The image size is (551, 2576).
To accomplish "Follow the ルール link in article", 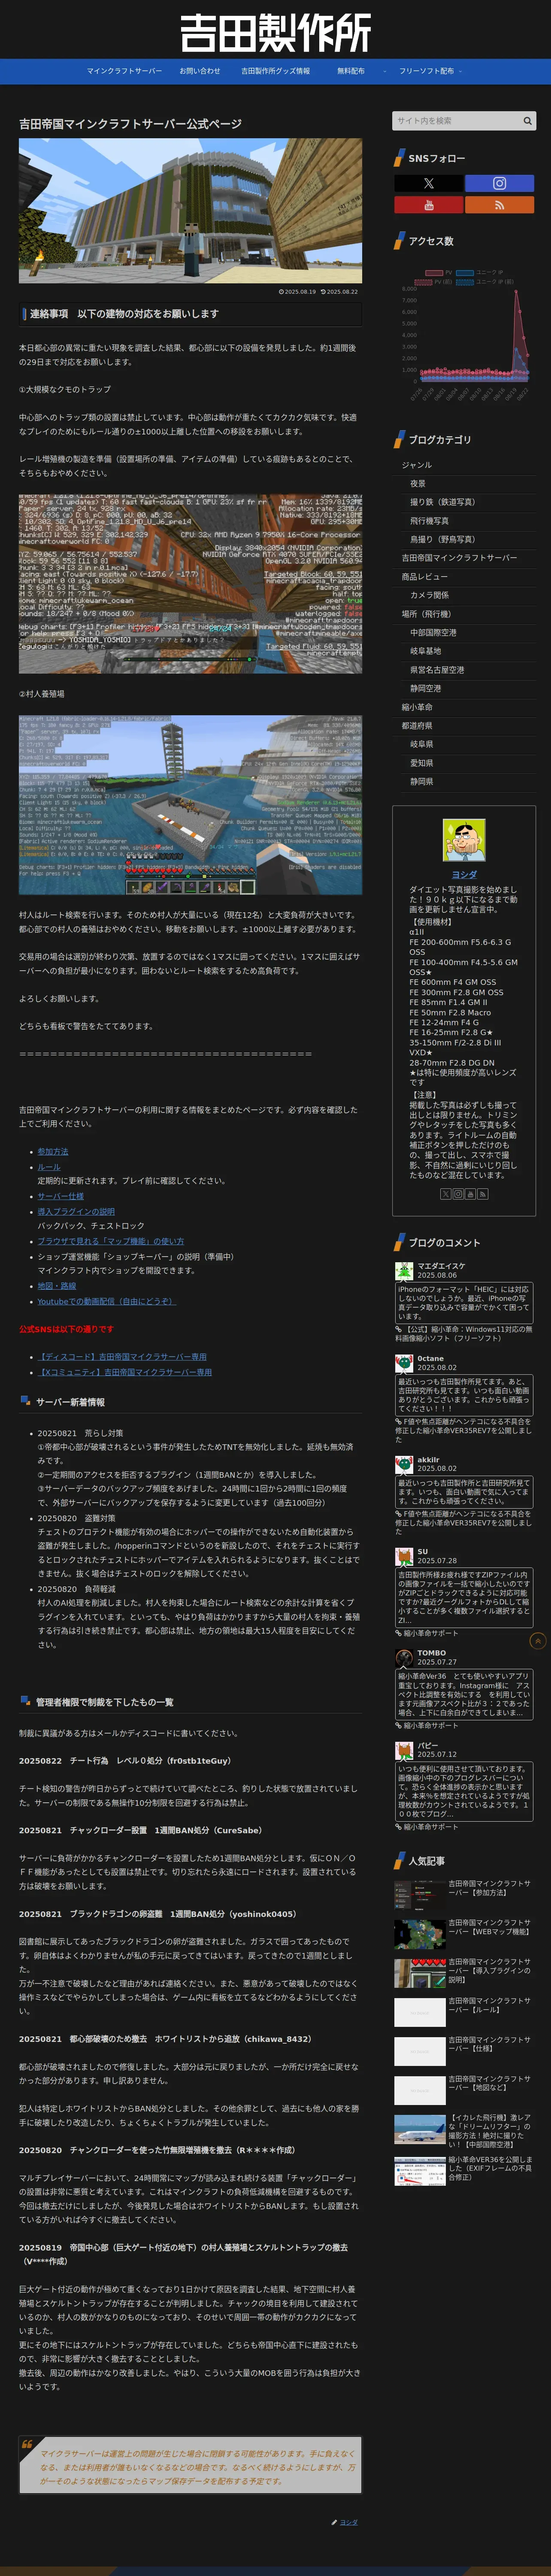I will click(49, 1167).
